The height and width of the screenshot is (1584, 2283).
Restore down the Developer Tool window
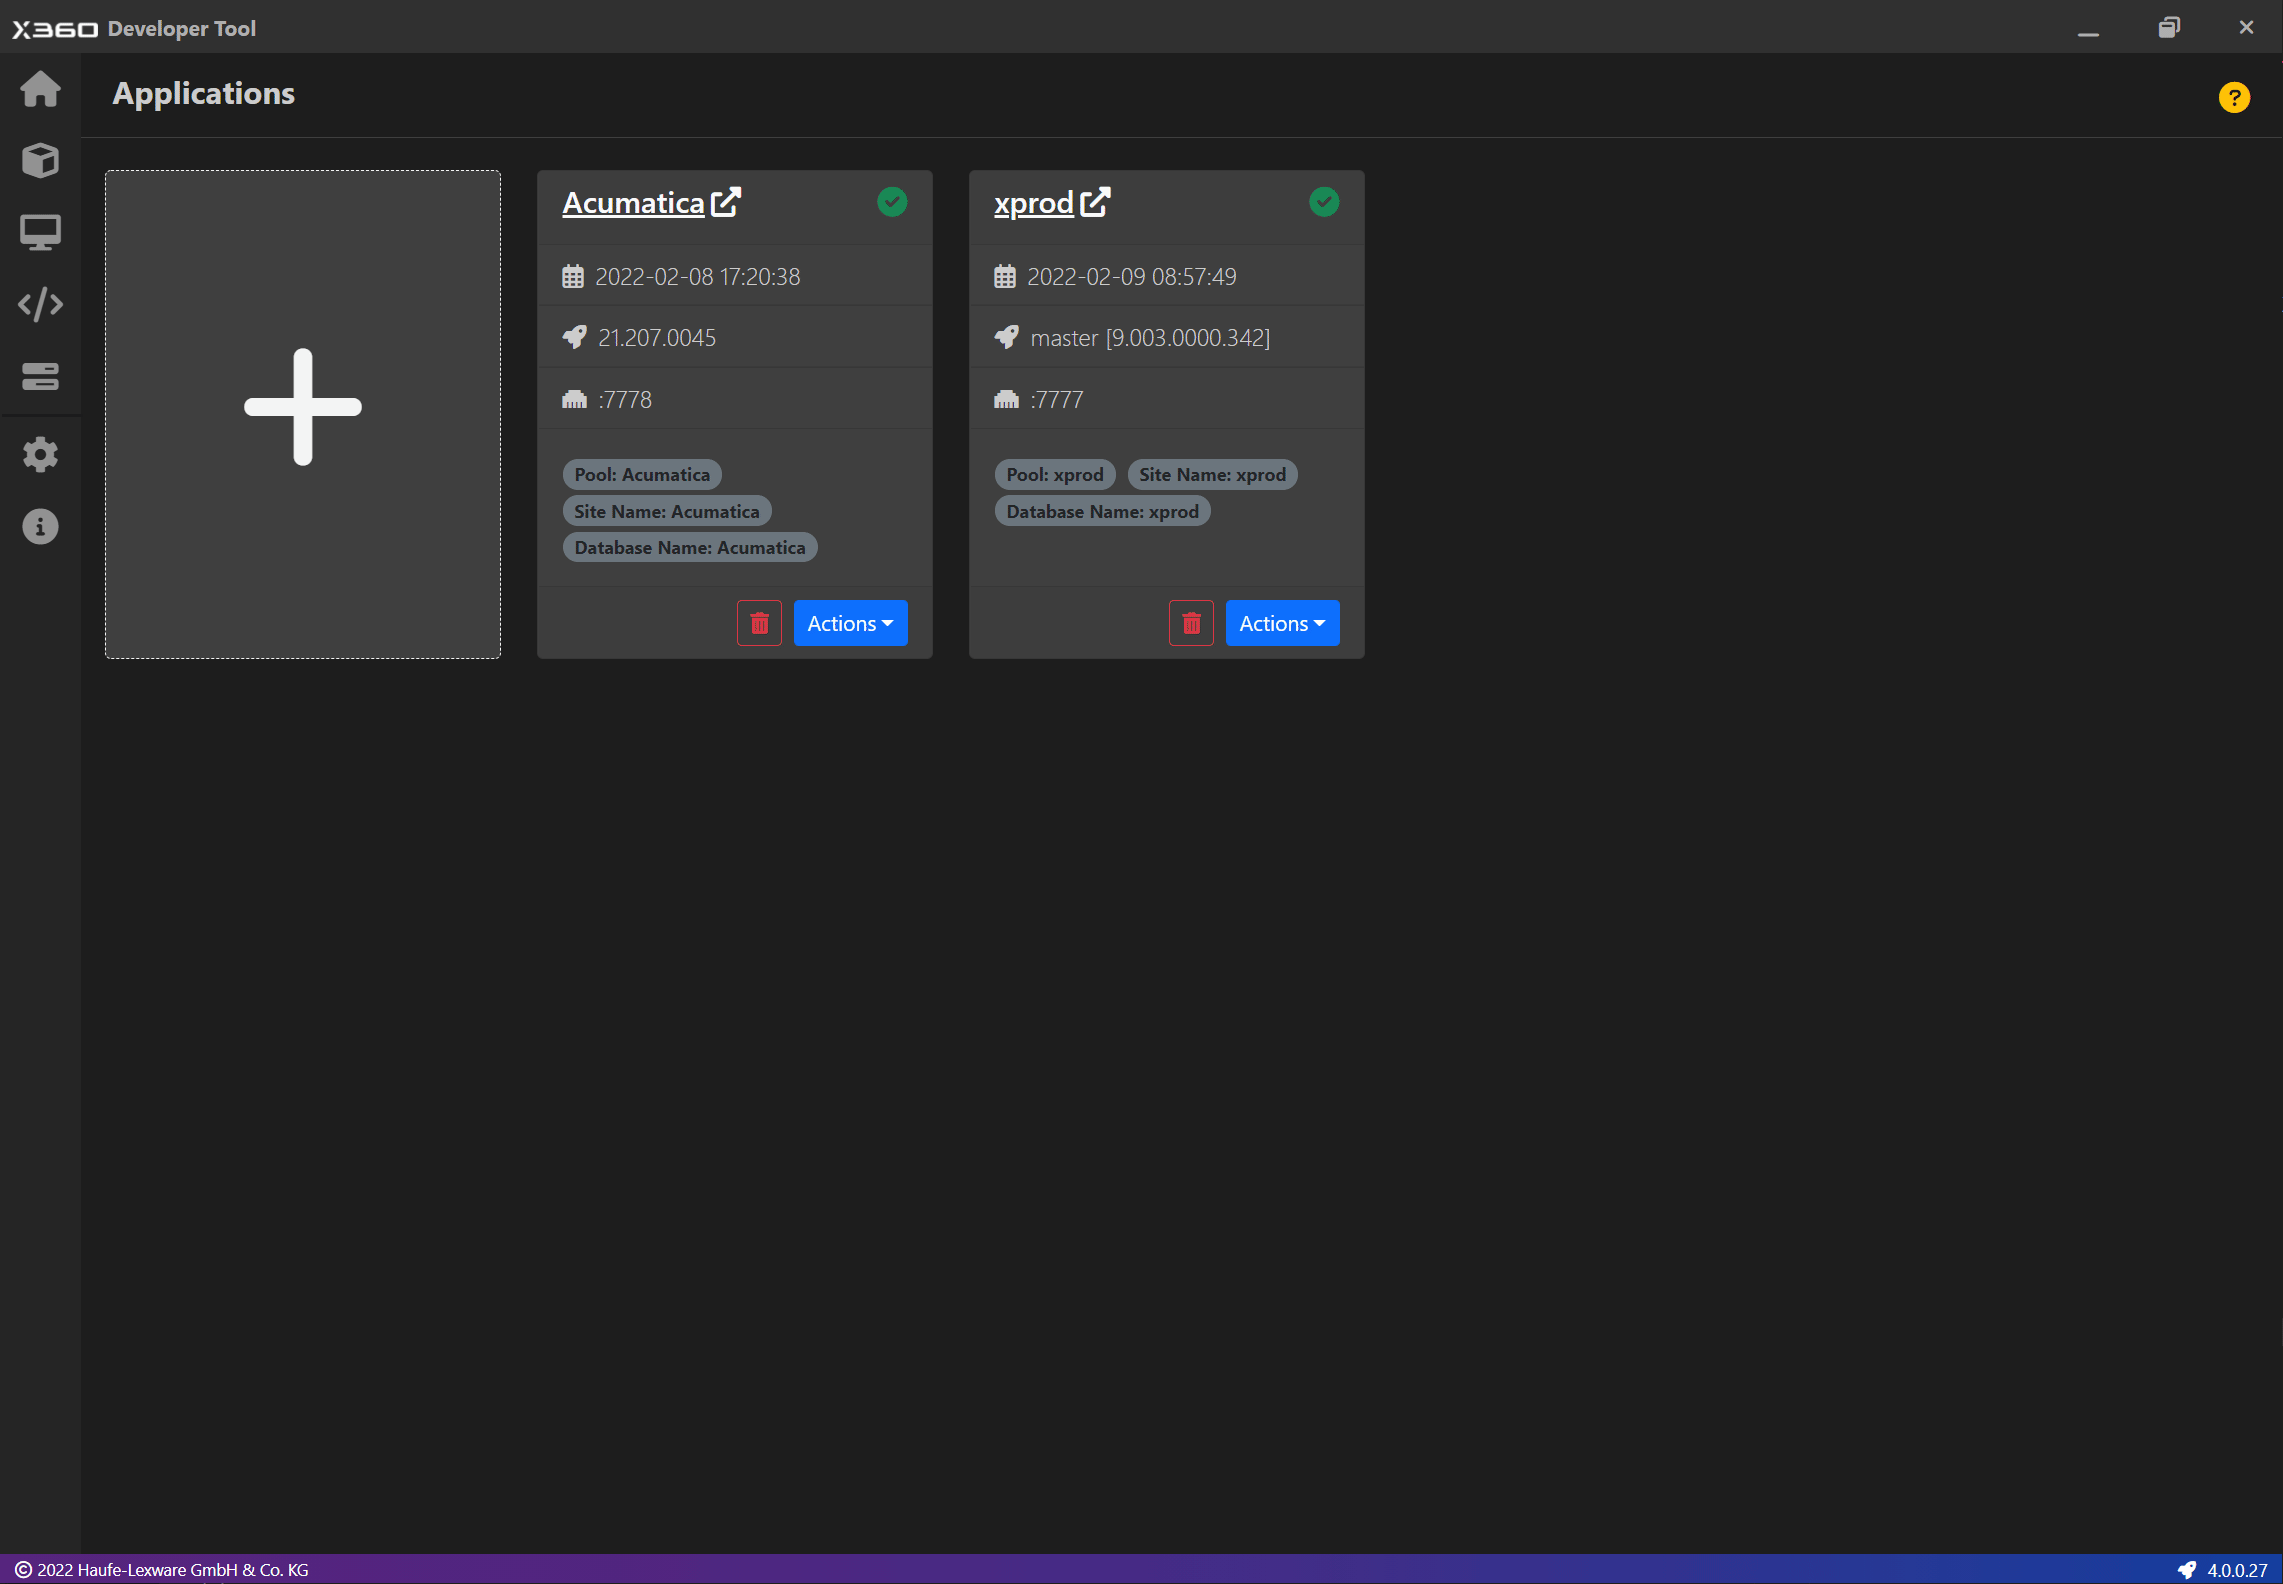click(2169, 28)
